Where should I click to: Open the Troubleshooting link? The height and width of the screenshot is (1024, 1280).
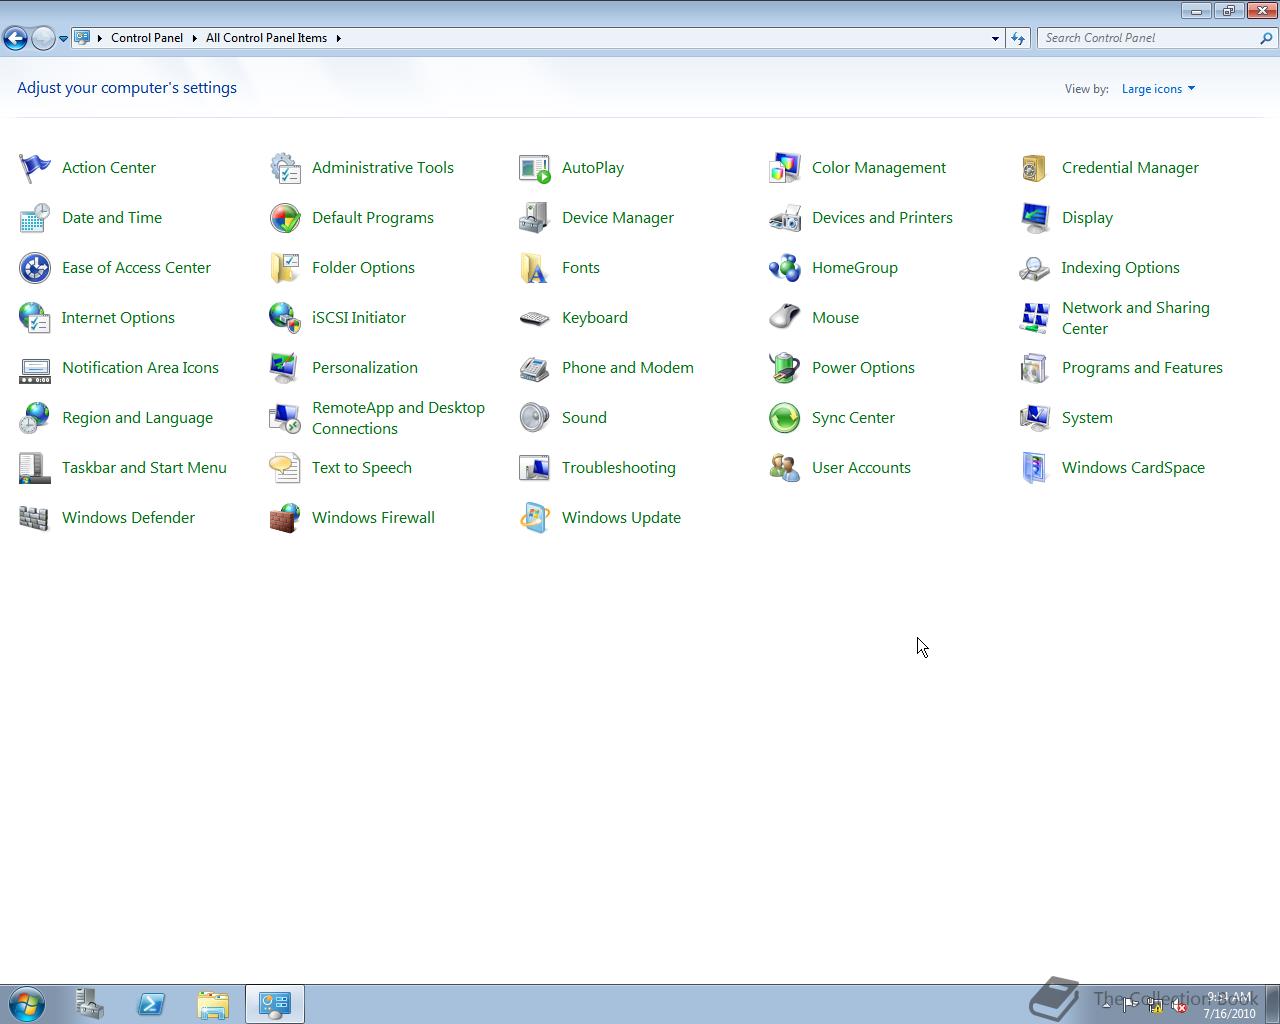point(619,468)
